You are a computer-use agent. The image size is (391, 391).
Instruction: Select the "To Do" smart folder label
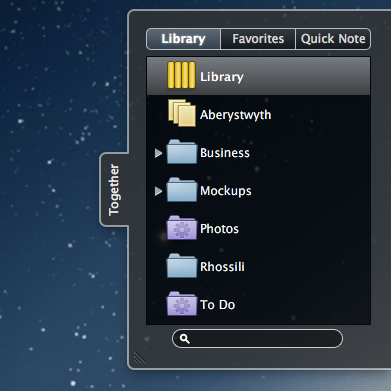click(x=218, y=305)
